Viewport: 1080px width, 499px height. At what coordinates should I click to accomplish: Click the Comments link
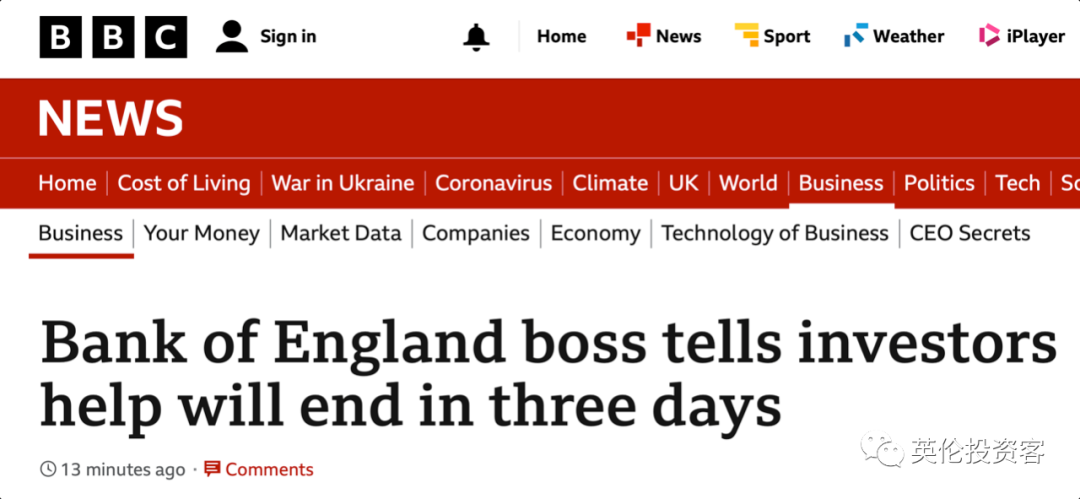tap(269, 469)
